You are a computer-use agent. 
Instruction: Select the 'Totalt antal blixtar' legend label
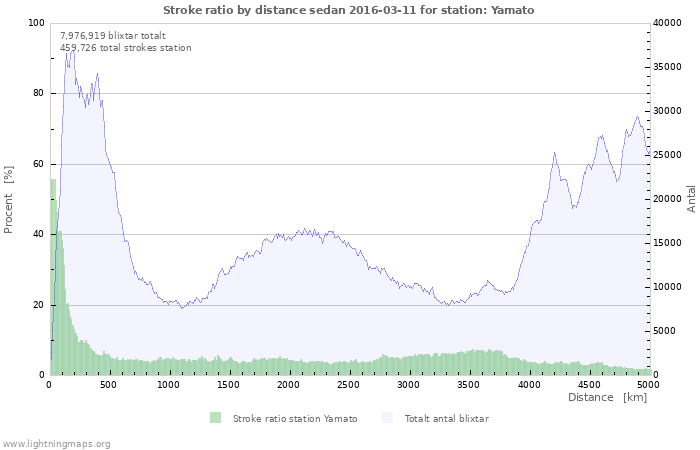pyautogui.click(x=446, y=418)
